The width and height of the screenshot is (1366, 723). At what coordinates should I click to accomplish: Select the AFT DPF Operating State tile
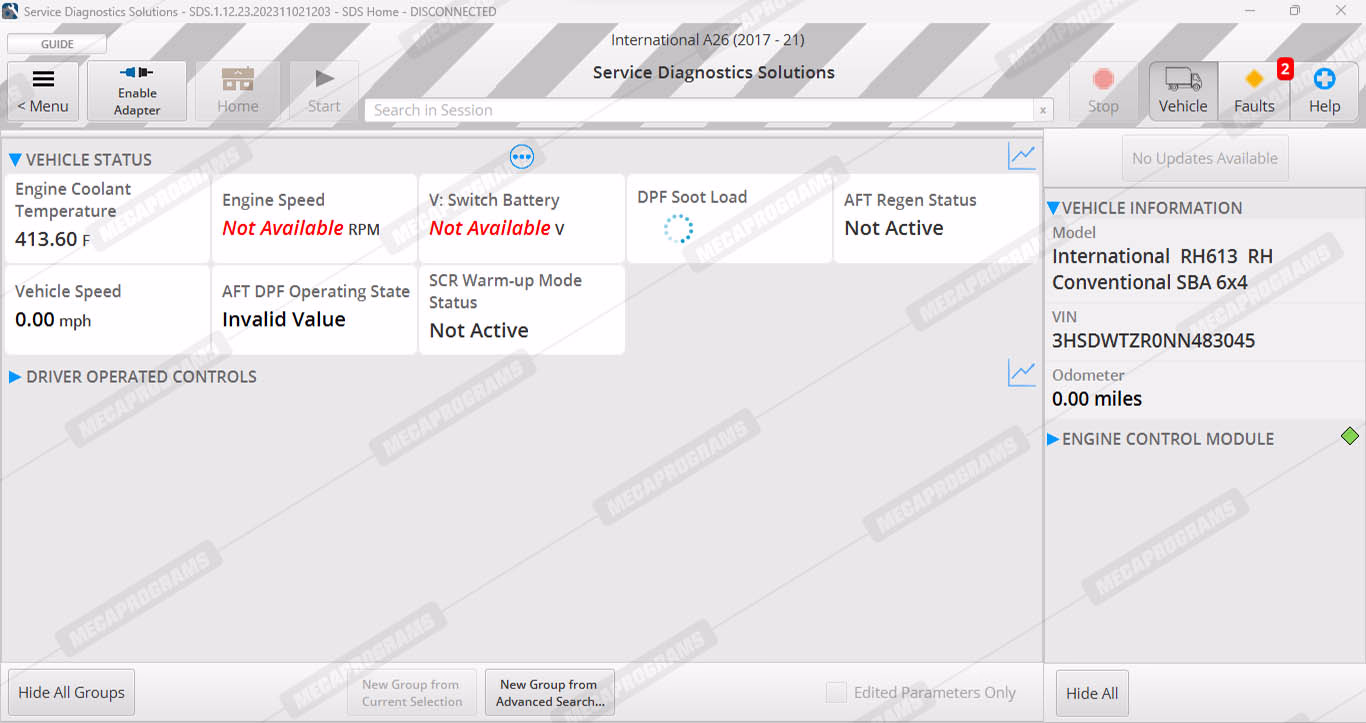(314, 309)
